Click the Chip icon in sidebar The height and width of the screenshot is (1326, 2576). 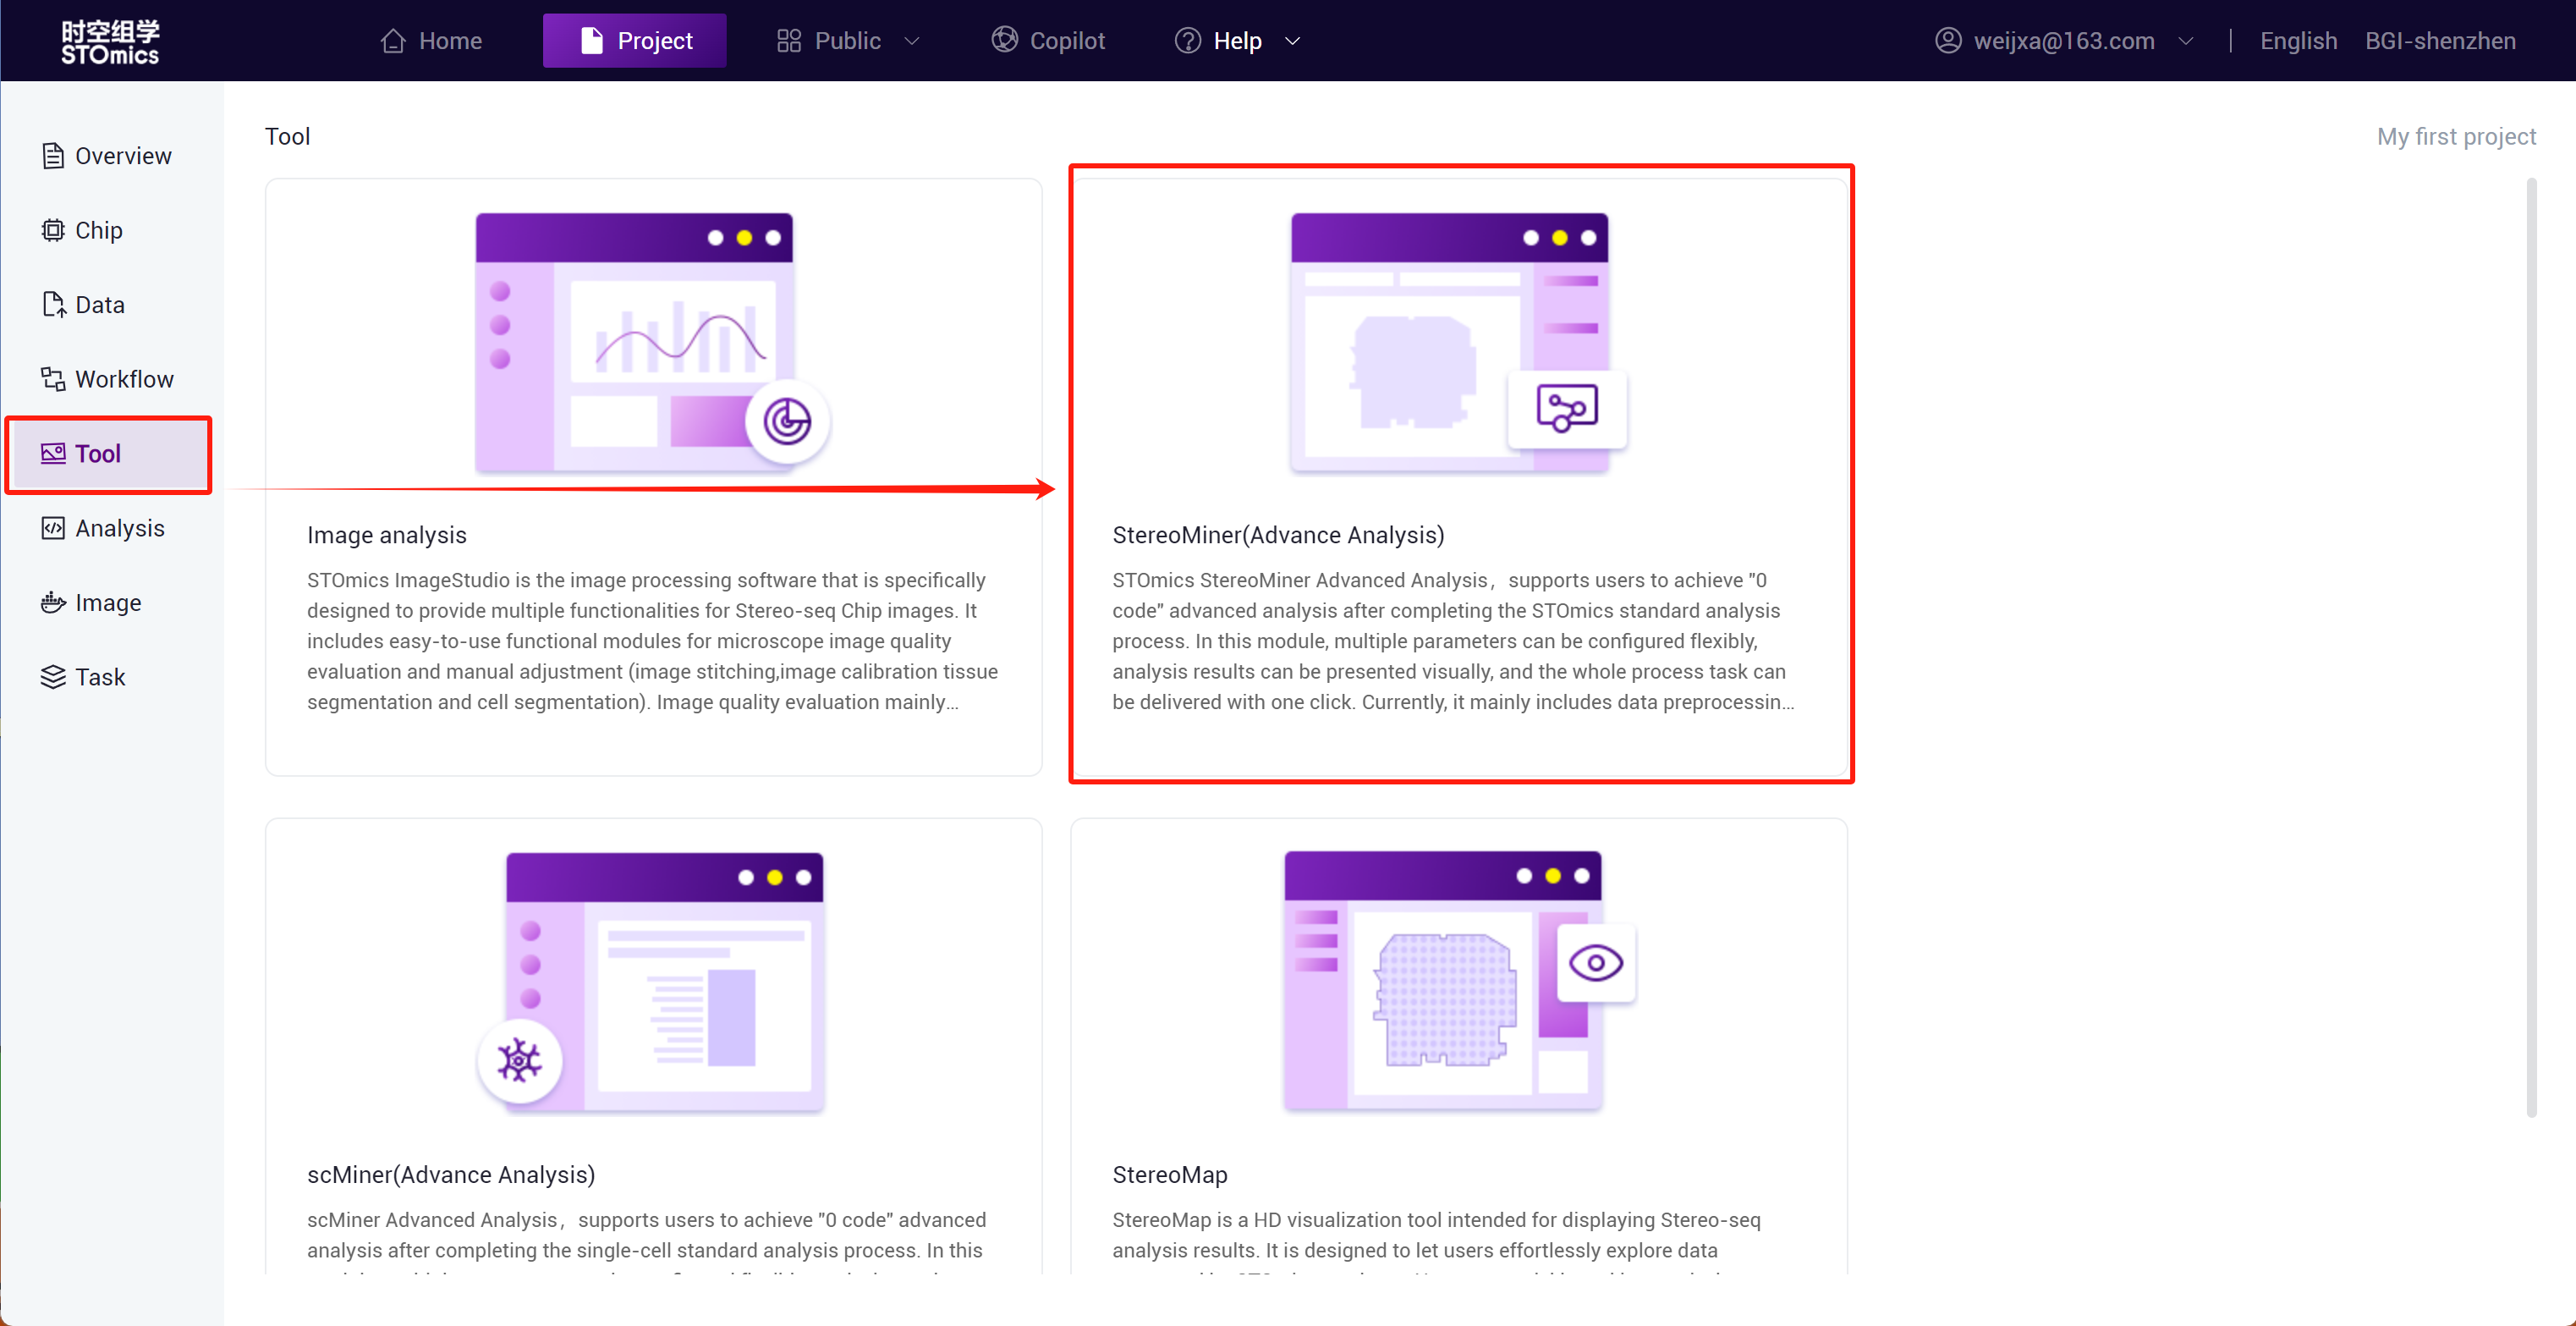tap(52, 230)
